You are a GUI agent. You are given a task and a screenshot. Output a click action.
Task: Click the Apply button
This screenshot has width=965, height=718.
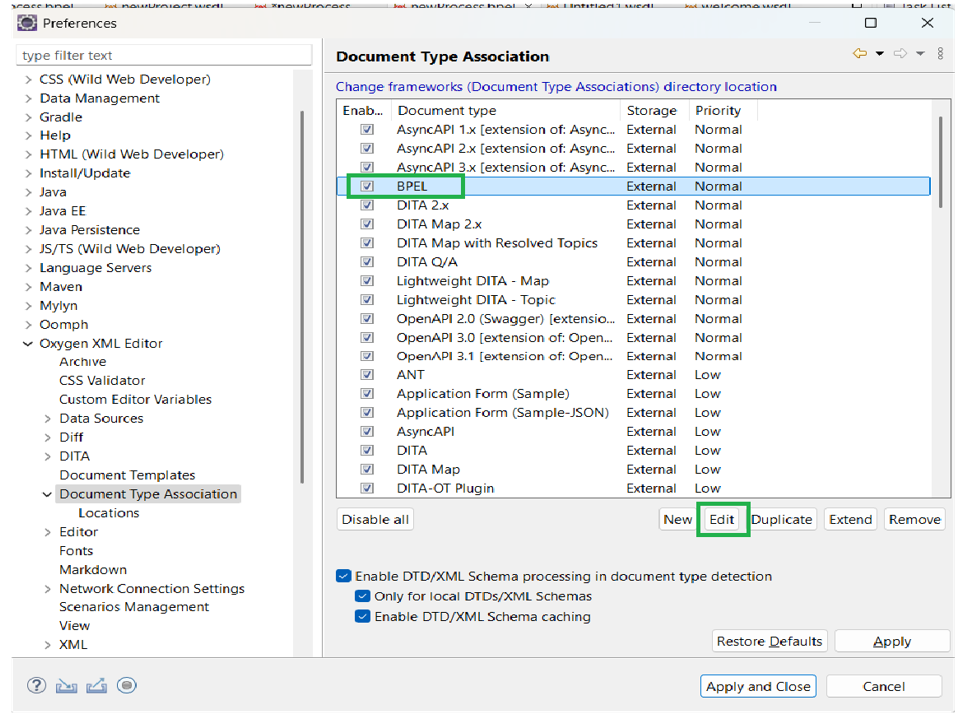[892, 641]
